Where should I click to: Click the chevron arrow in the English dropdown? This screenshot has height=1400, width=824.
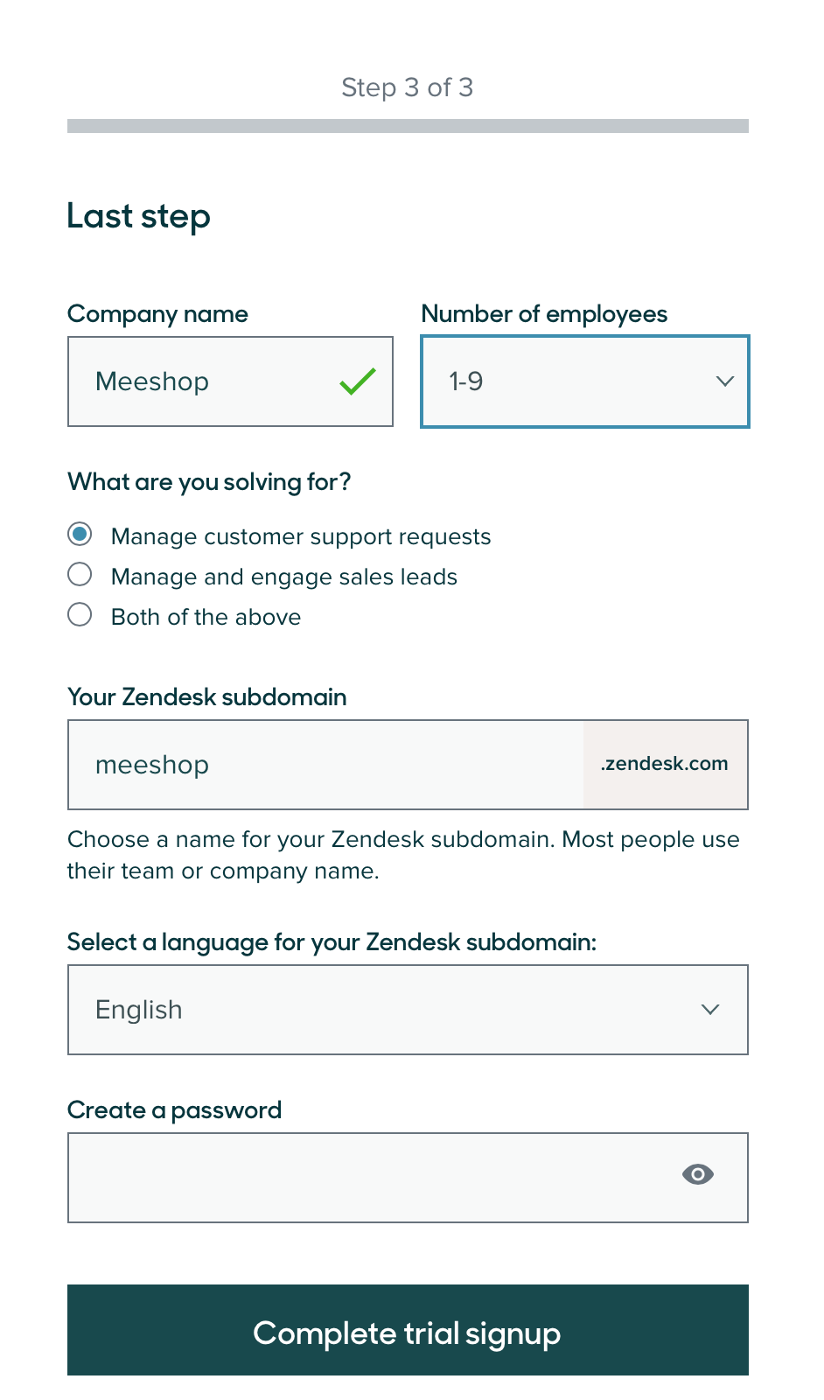[x=710, y=1009]
